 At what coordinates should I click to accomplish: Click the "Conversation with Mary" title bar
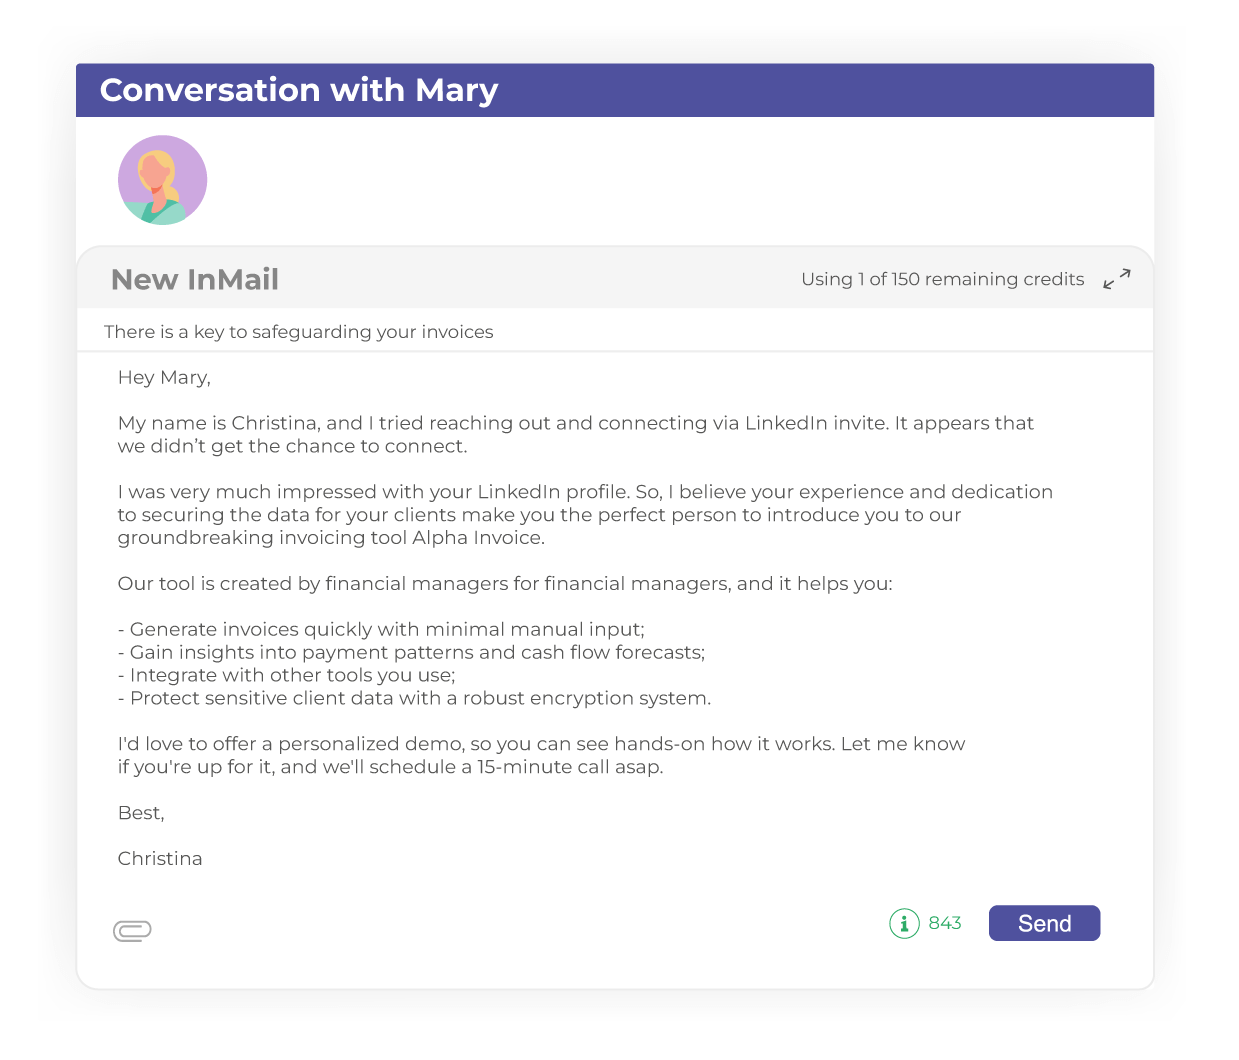(298, 90)
